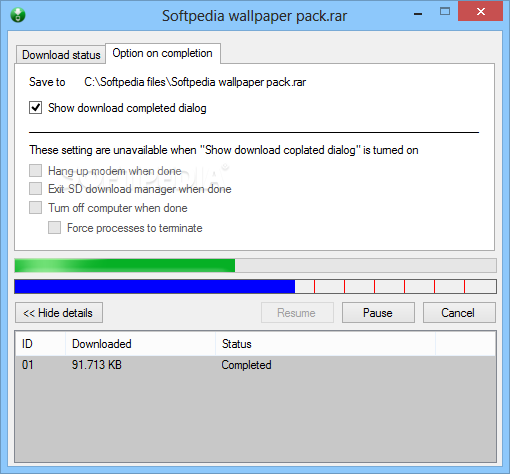Click the ID column header
Image resolution: width=510 pixels, height=474 pixels.
pos(41,344)
